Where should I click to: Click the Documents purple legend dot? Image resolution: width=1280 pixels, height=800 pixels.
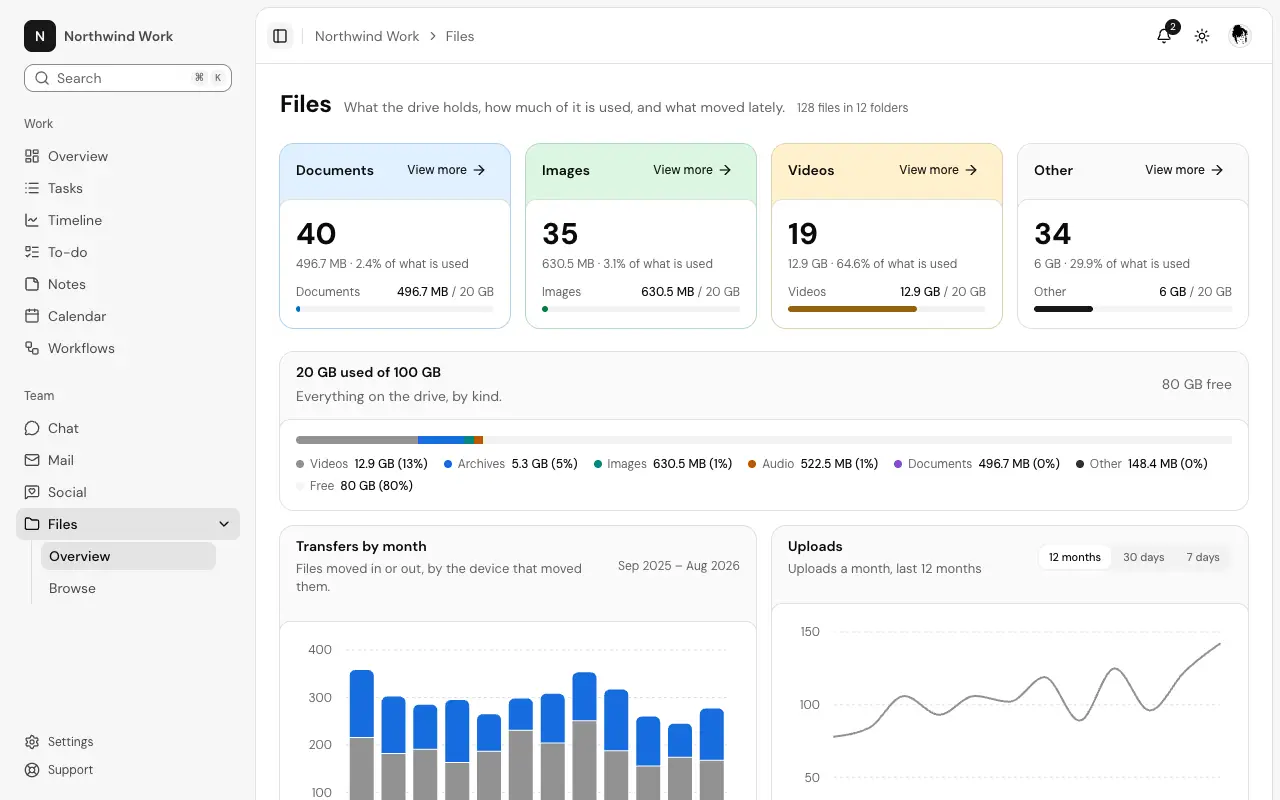click(x=898, y=464)
